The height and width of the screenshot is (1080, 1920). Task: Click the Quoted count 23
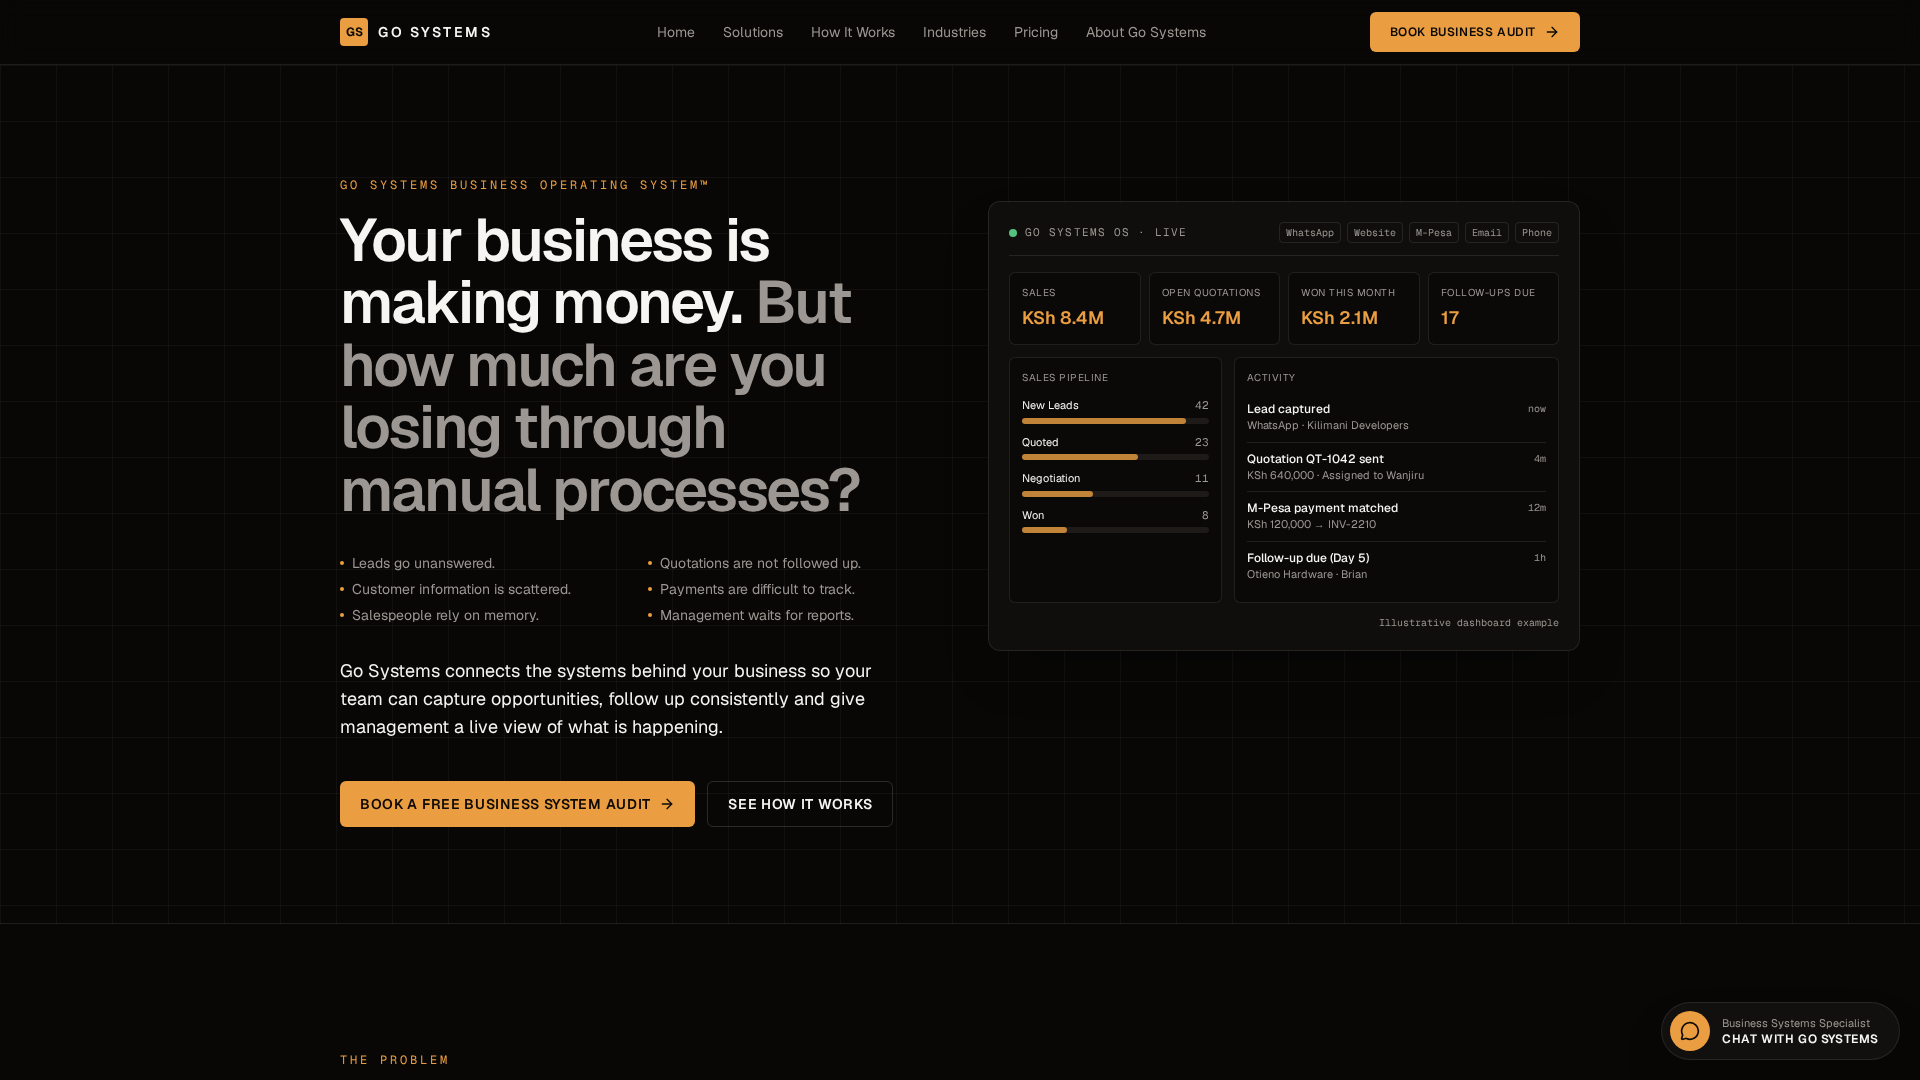[x=1202, y=443]
